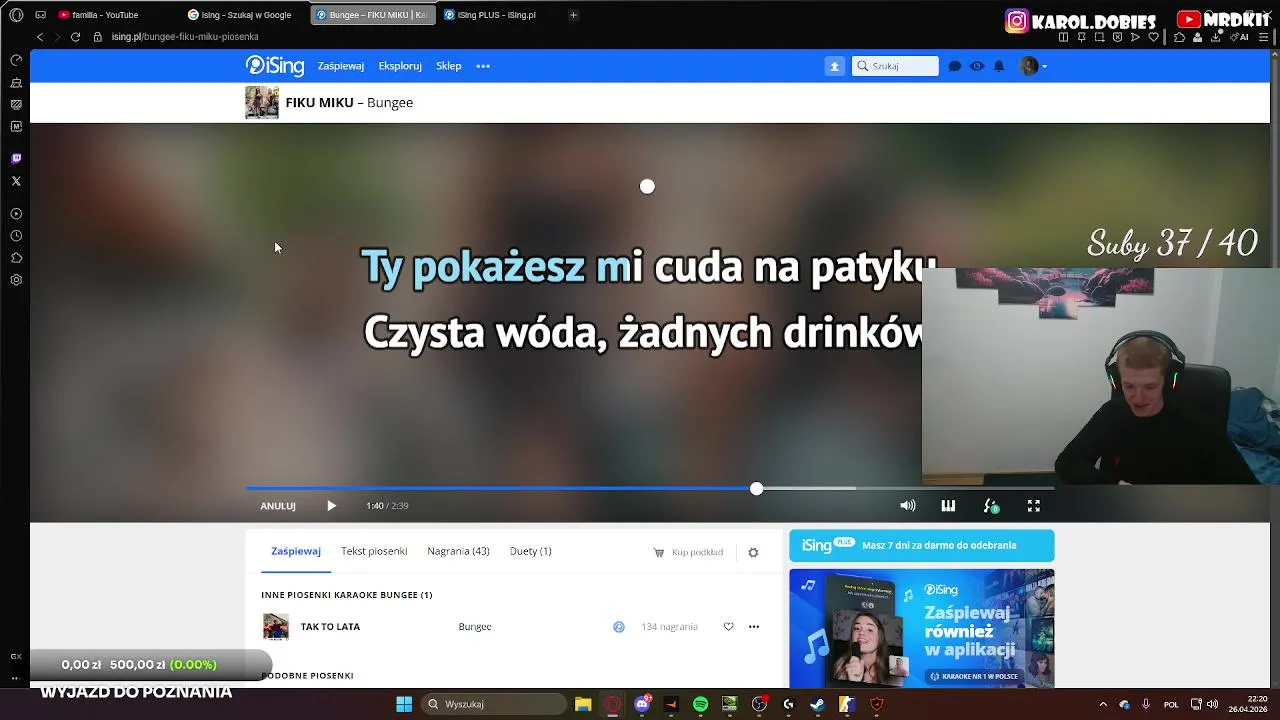Enter fullscreen mode in karaoke player

1034,506
